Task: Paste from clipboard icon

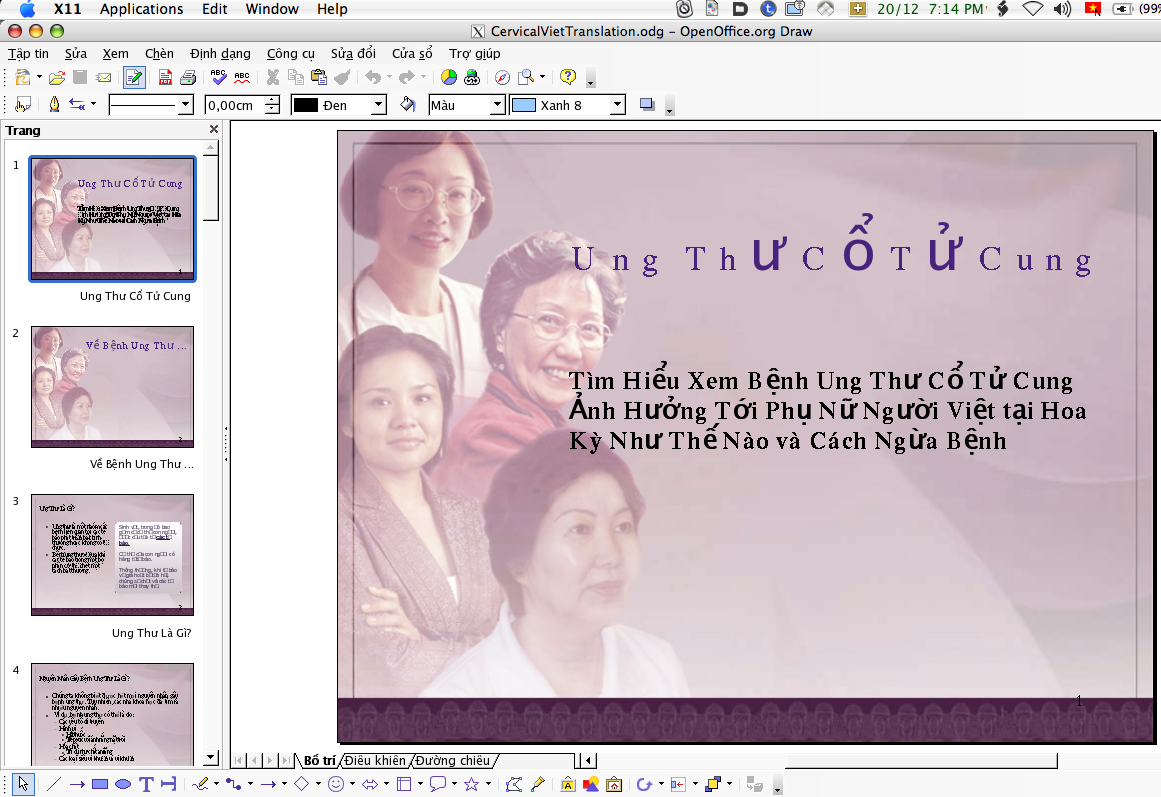Action: [x=318, y=77]
